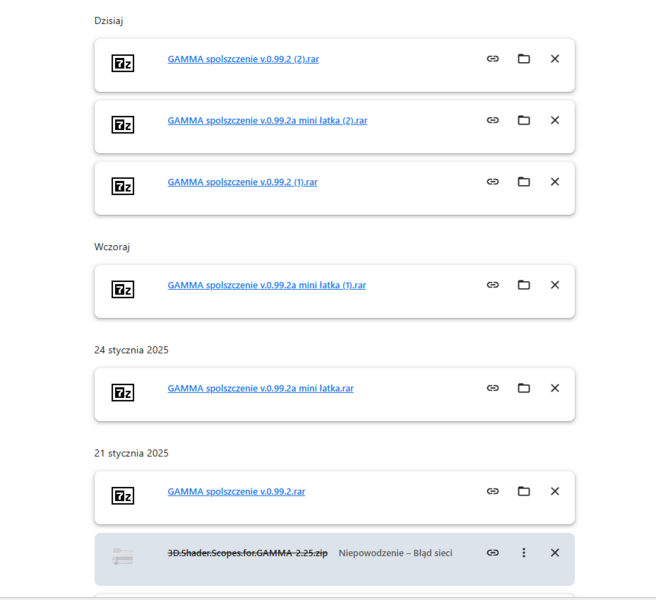Remove GAMMA spolszczenie v.0.99.2 (2).rar from list
The width and height of the screenshot is (656, 600).
pos(555,59)
